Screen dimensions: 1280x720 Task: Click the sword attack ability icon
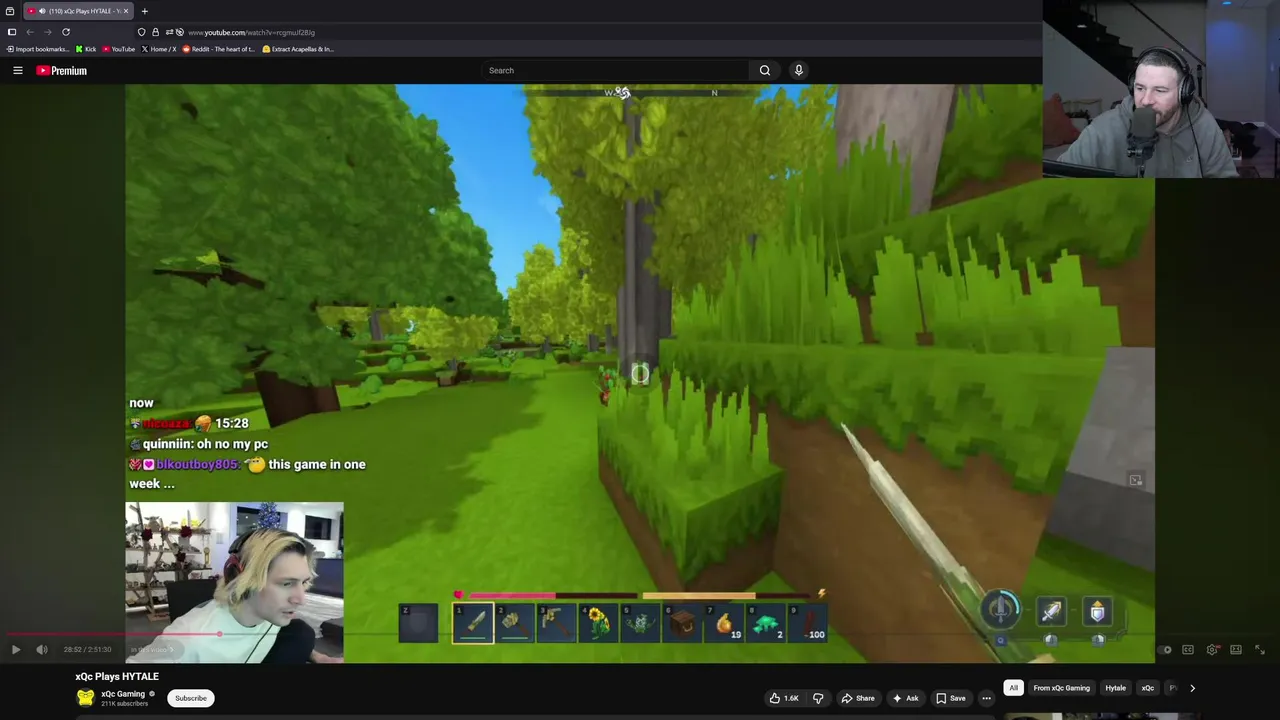(x=1051, y=611)
